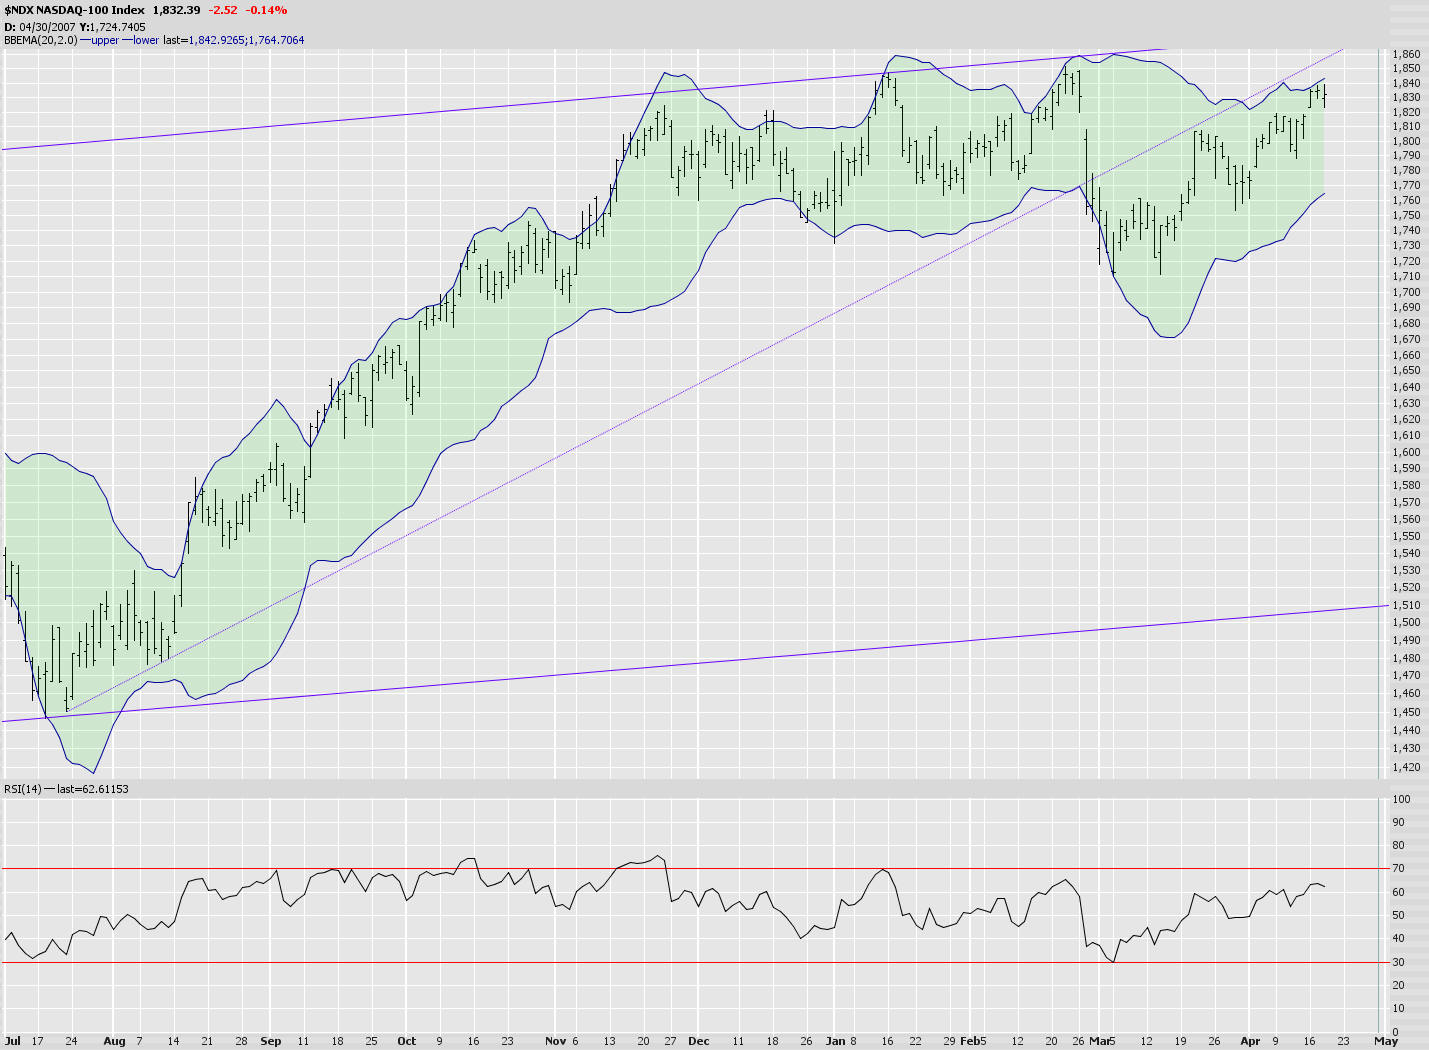
Task: Select the "Feb5" label on date axis
Action: [973, 1041]
